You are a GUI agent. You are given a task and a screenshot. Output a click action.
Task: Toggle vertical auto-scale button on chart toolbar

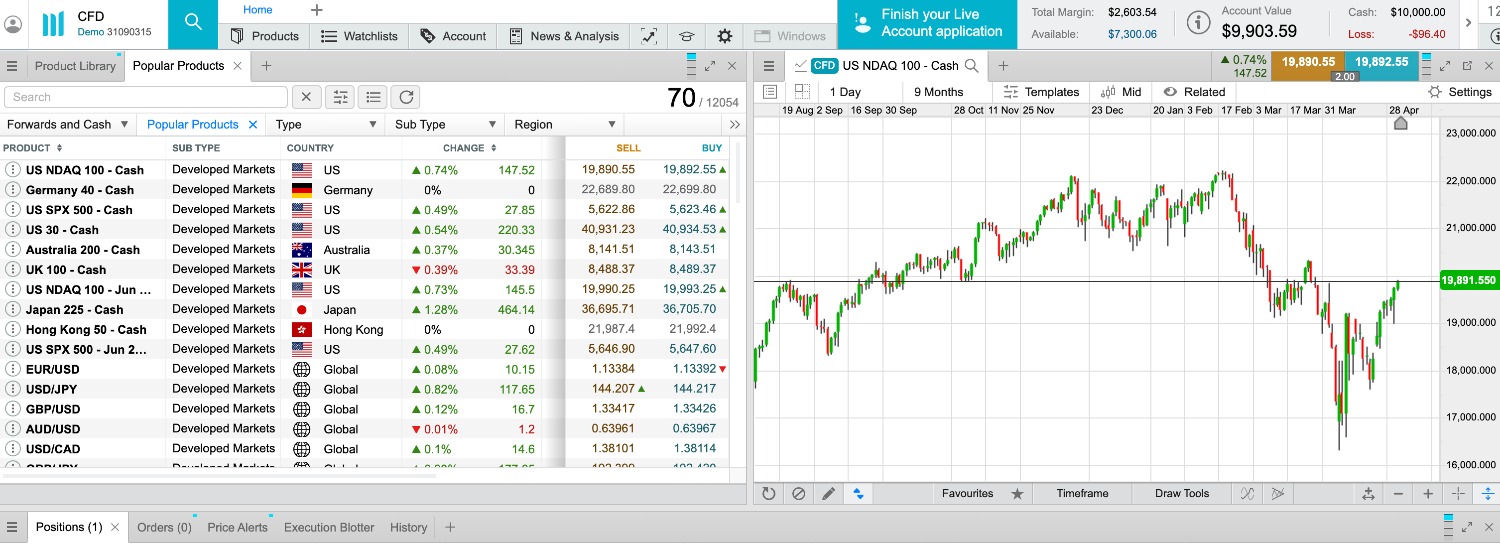1488,494
